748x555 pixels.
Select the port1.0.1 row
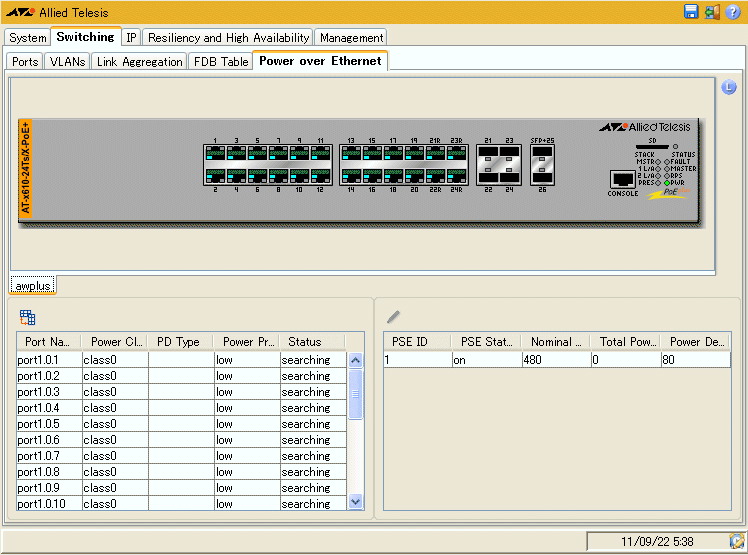coord(181,360)
